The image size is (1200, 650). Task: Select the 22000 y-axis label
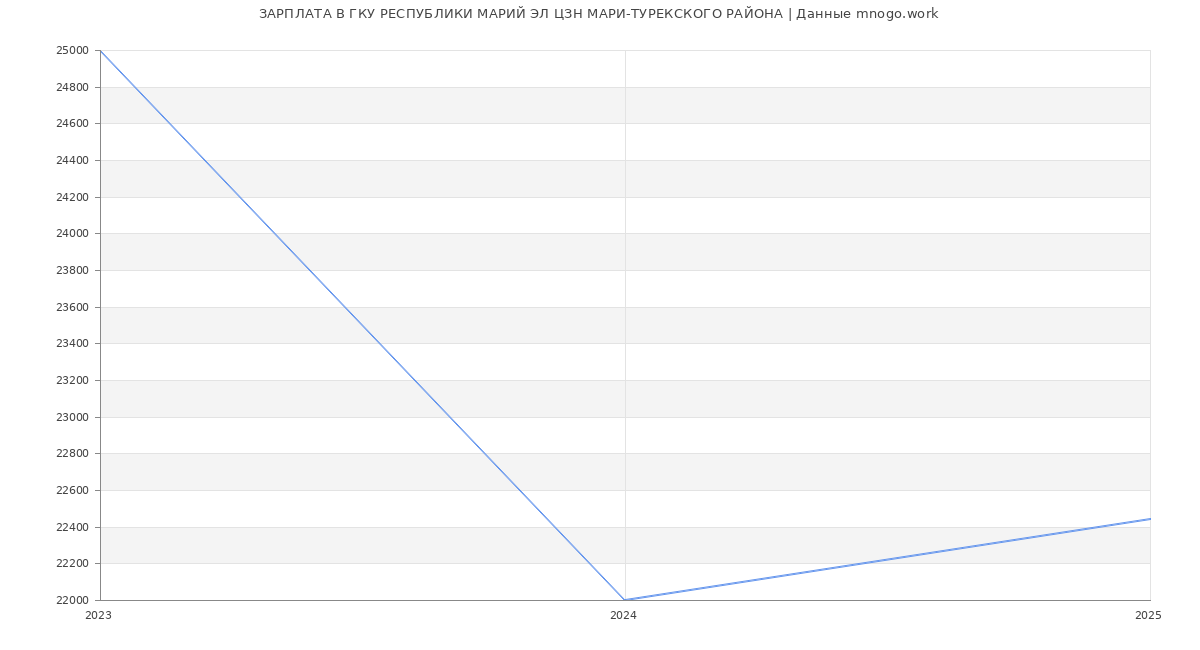pos(72,601)
